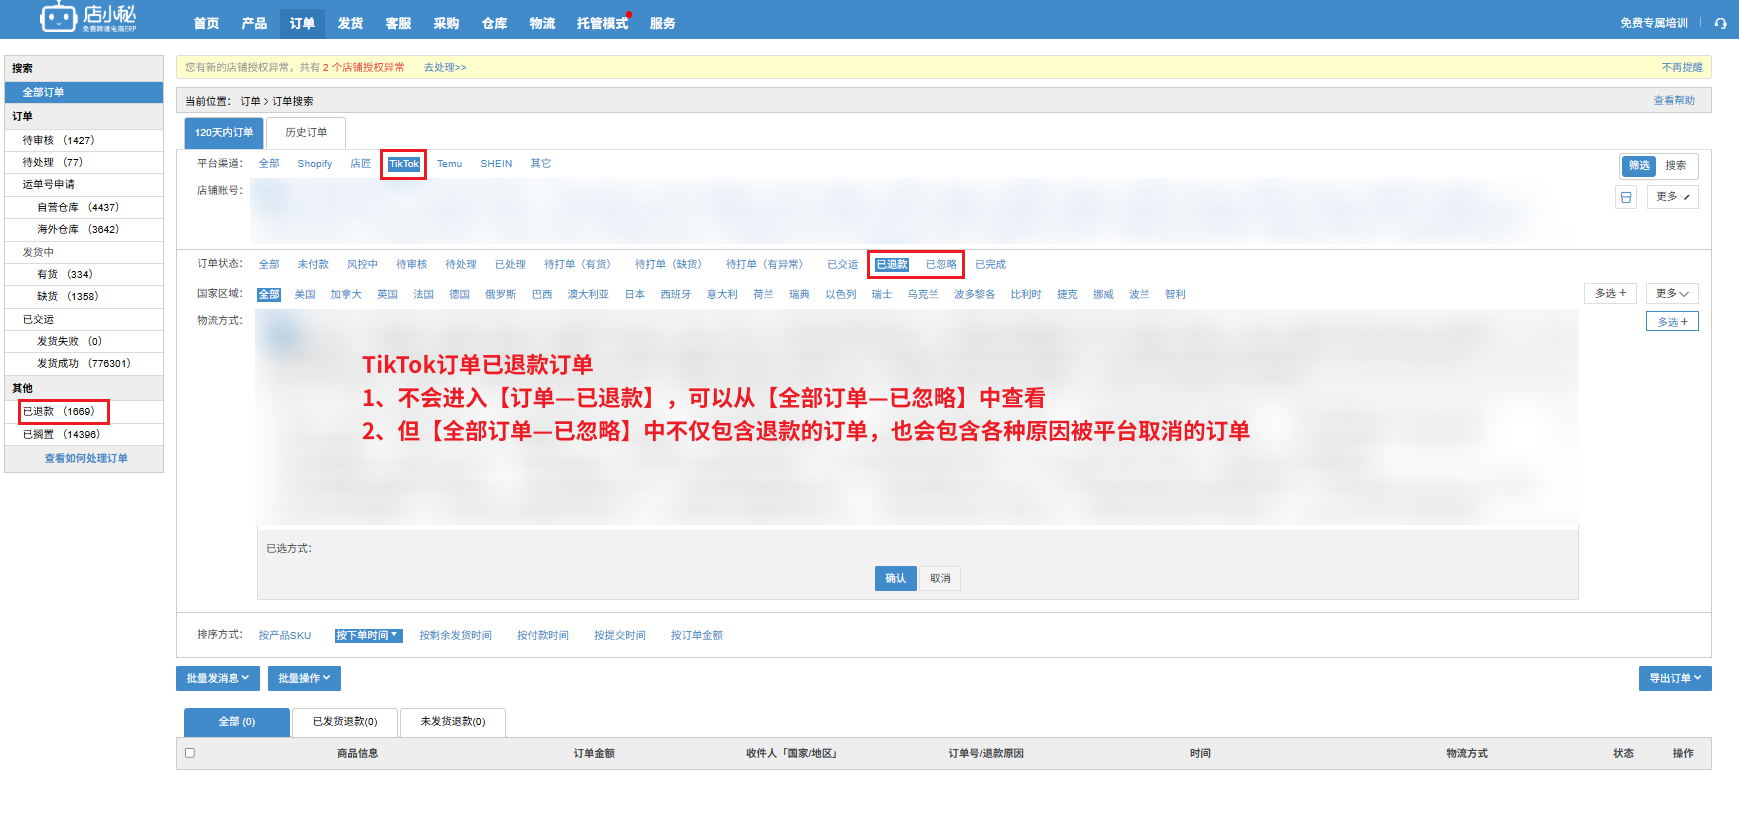This screenshot has width=1739, height=813.
Task: Expand the 导出订单 export dropdown
Action: click(x=1674, y=678)
